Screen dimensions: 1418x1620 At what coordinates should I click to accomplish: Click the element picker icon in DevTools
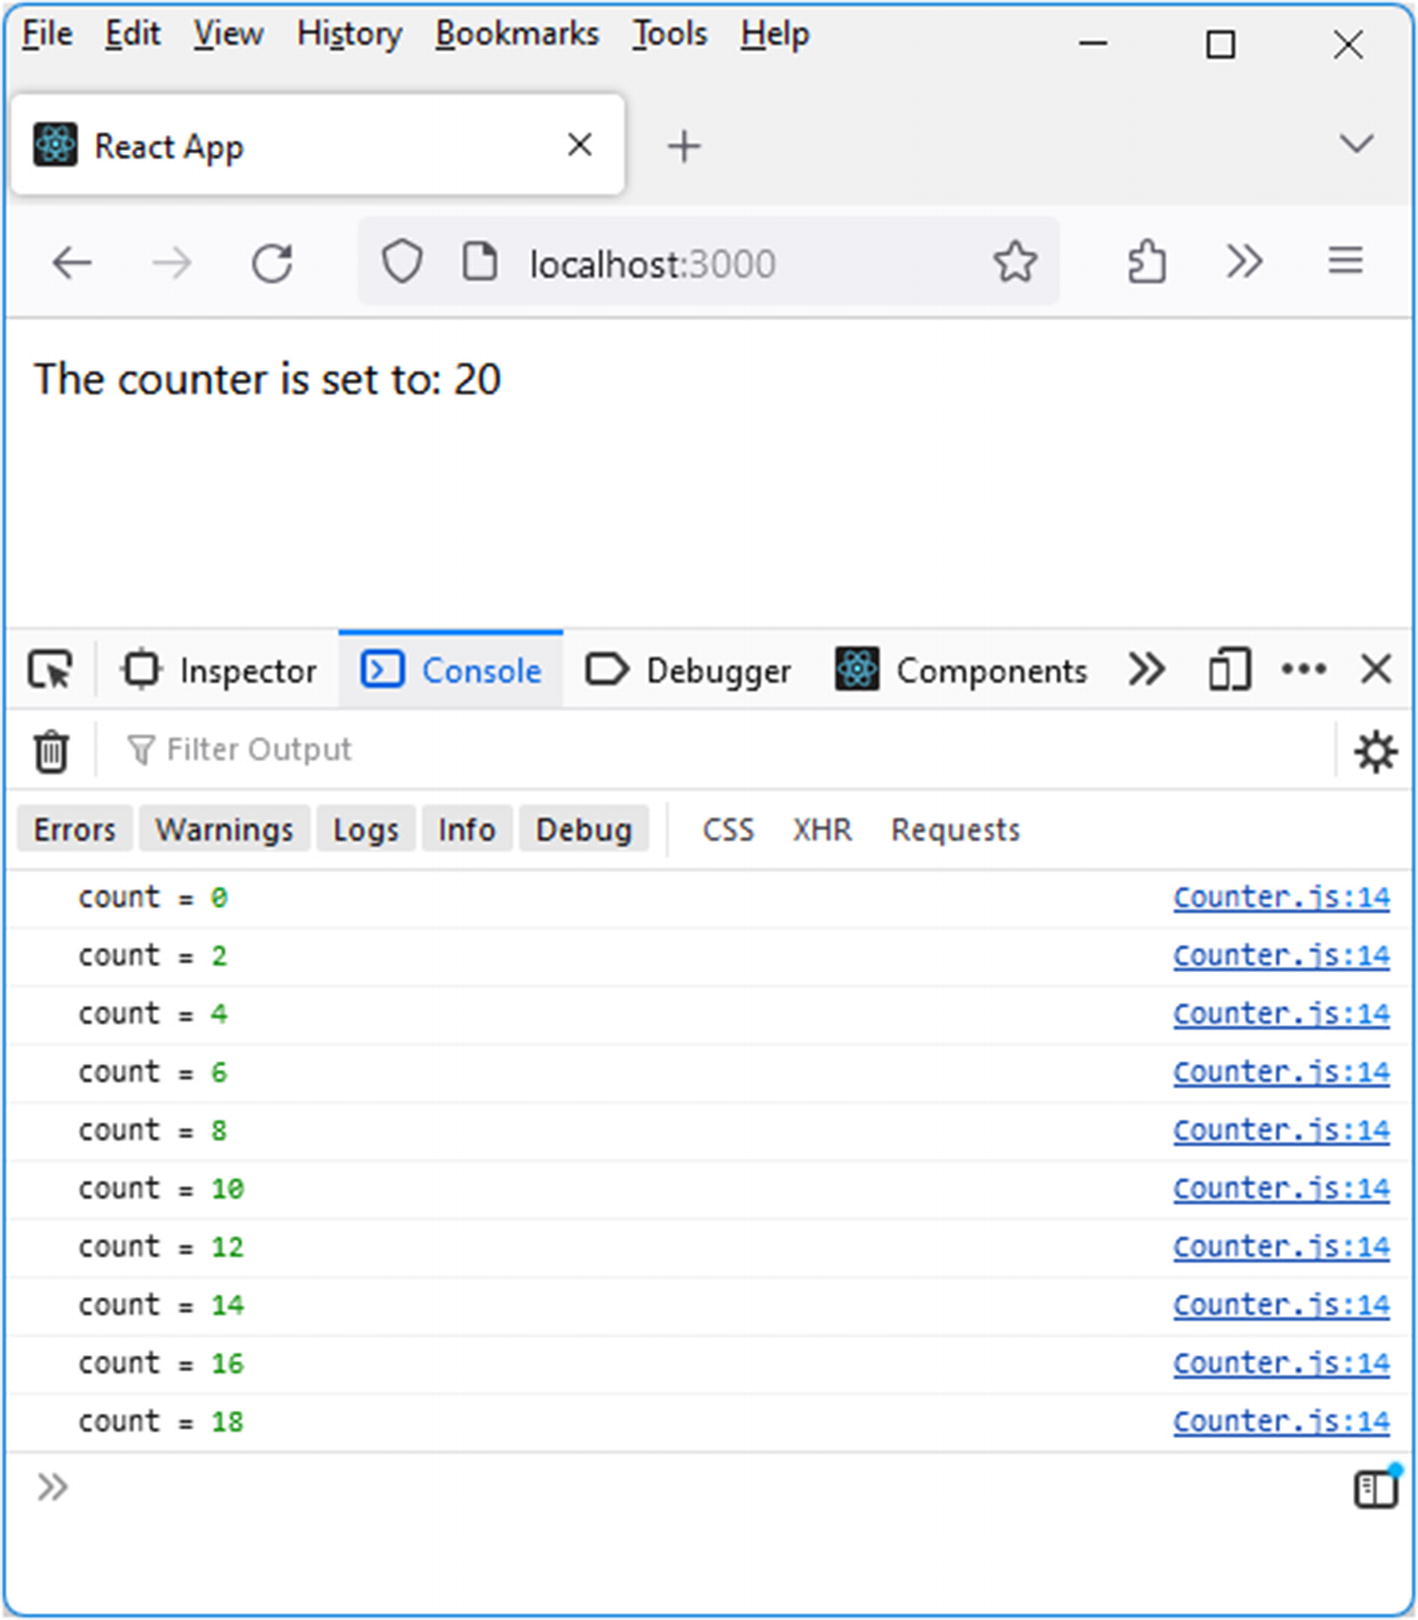point(50,670)
